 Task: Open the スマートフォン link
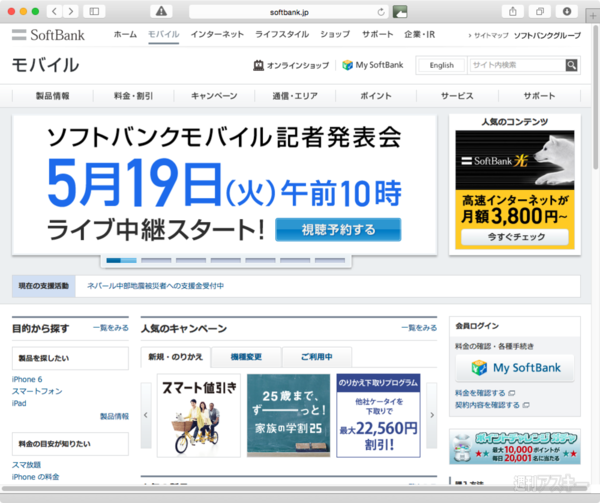point(37,391)
